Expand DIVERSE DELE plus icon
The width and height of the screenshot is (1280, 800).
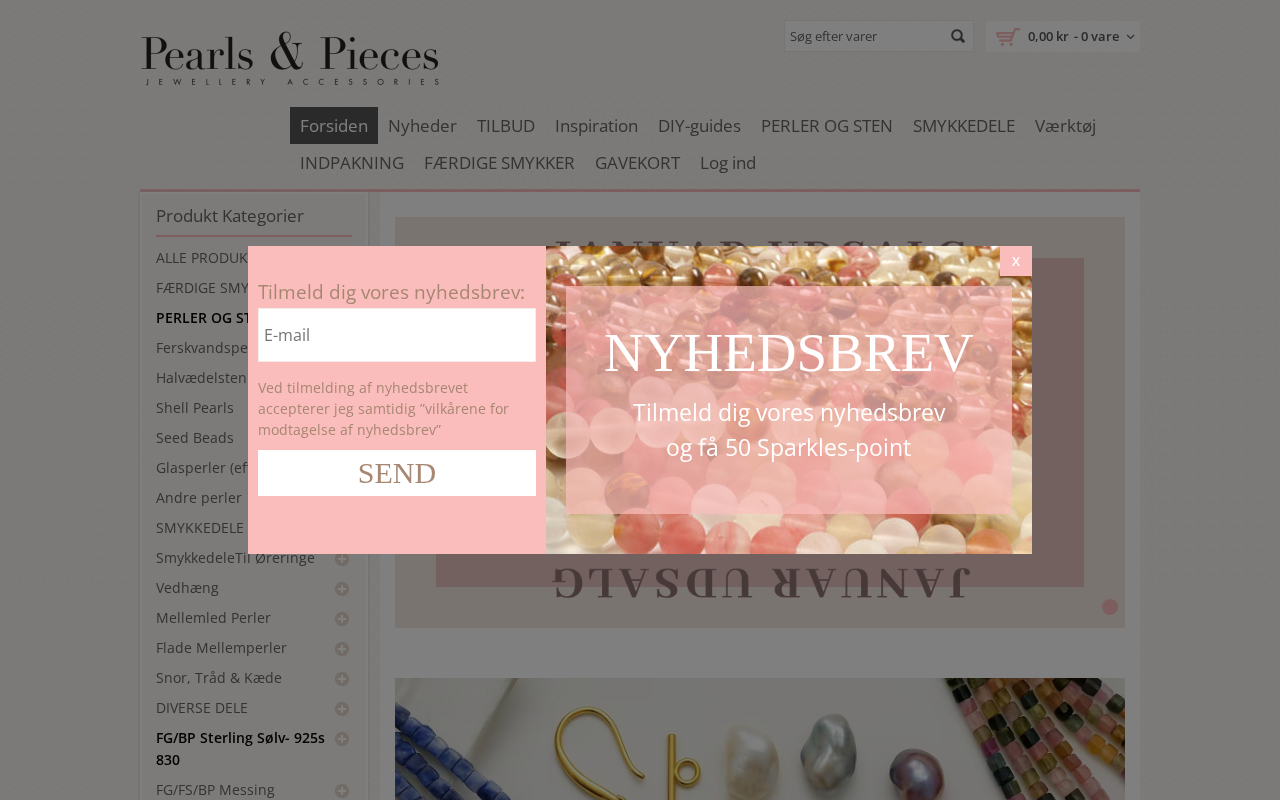[342, 709]
